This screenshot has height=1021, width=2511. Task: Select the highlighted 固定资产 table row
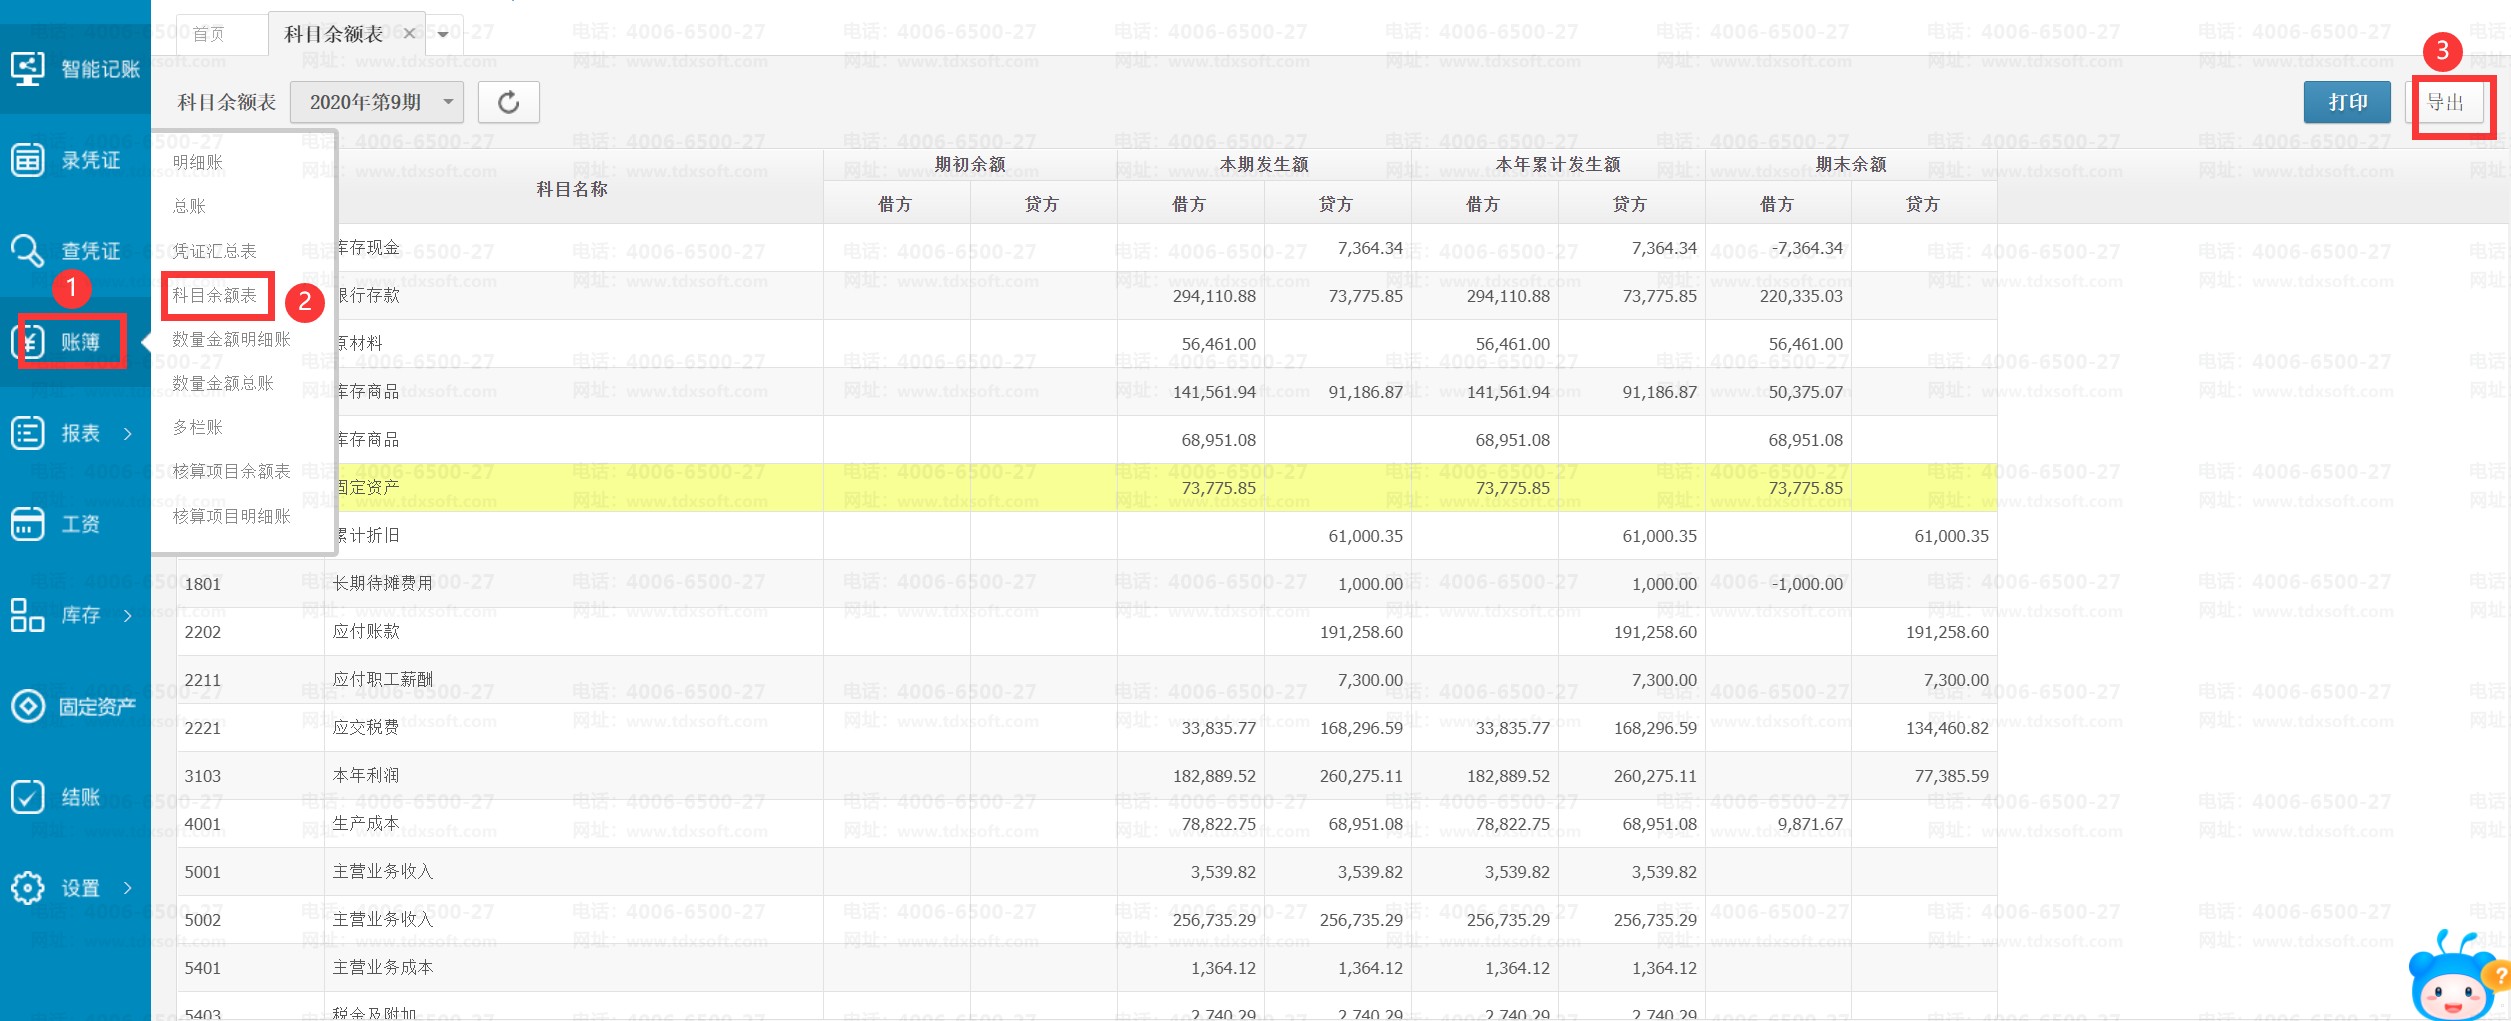[1000, 488]
